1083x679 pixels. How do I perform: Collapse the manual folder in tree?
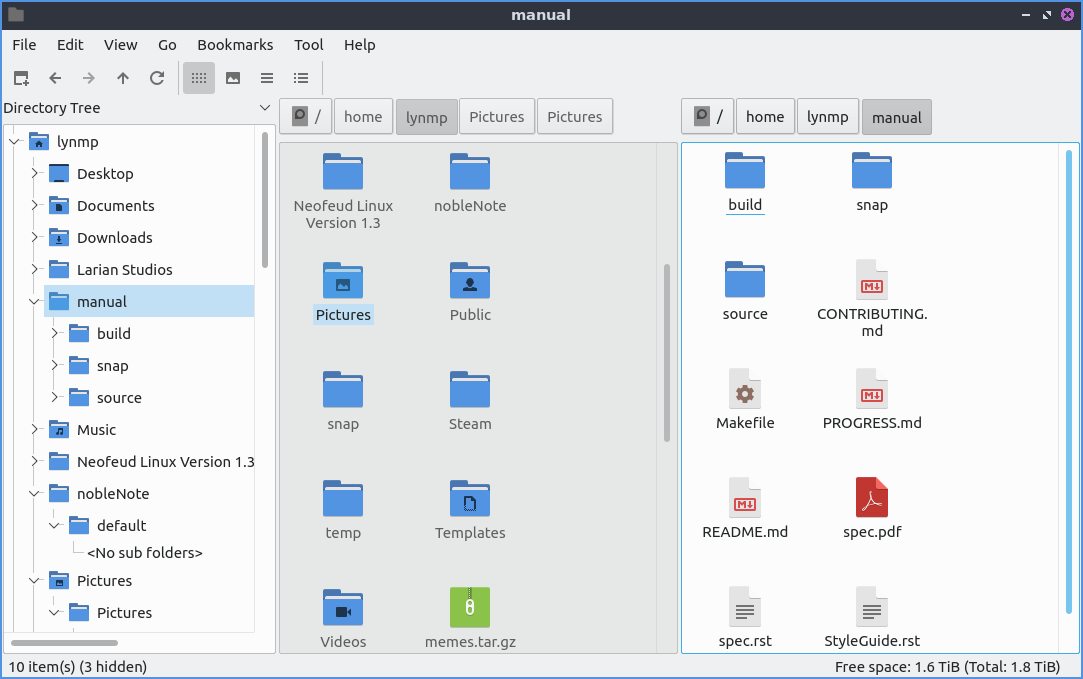click(x=34, y=302)
